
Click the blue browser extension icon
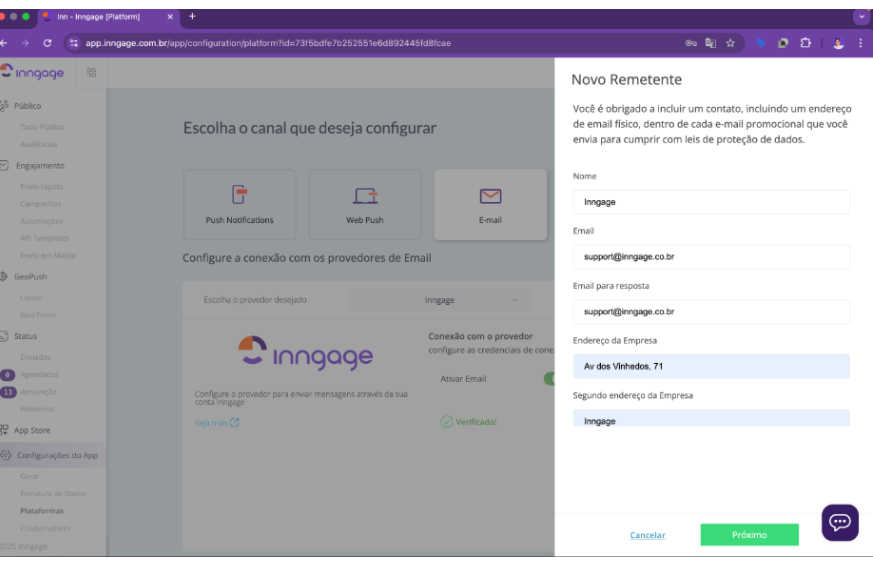[x=761, y=43]
